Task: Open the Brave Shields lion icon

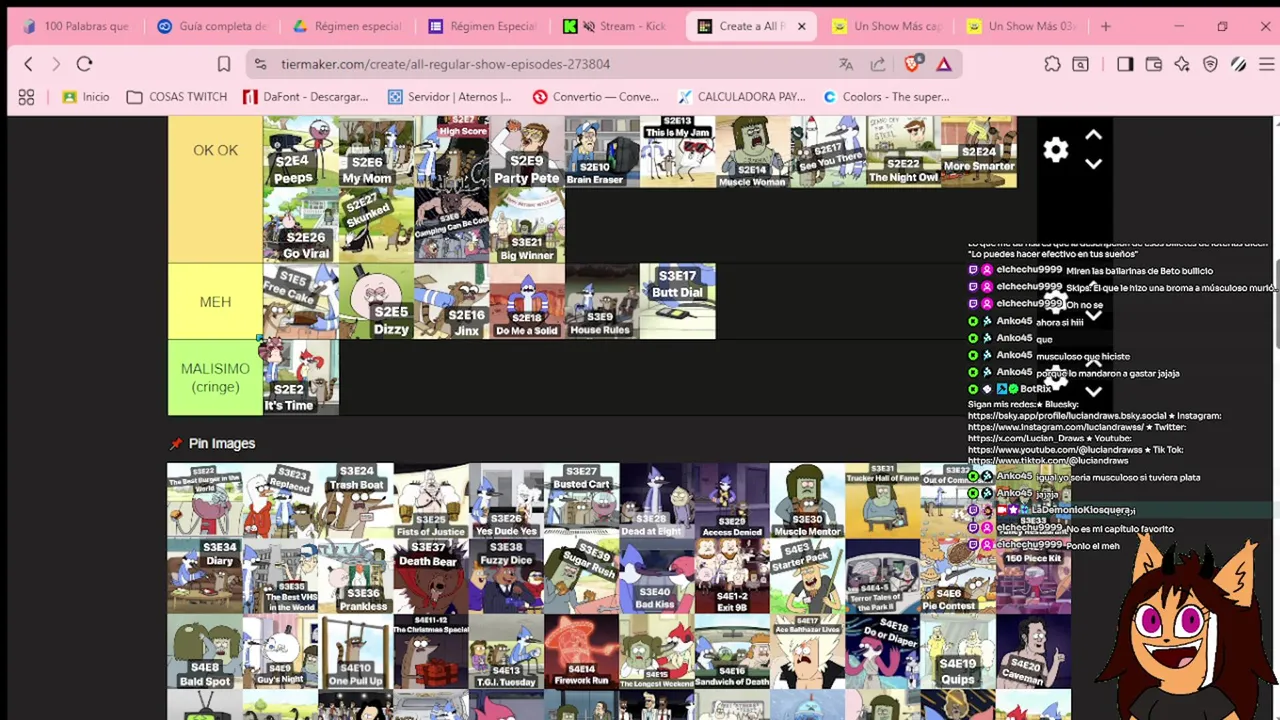Action: pyautogui.click(x=912, y=64)
